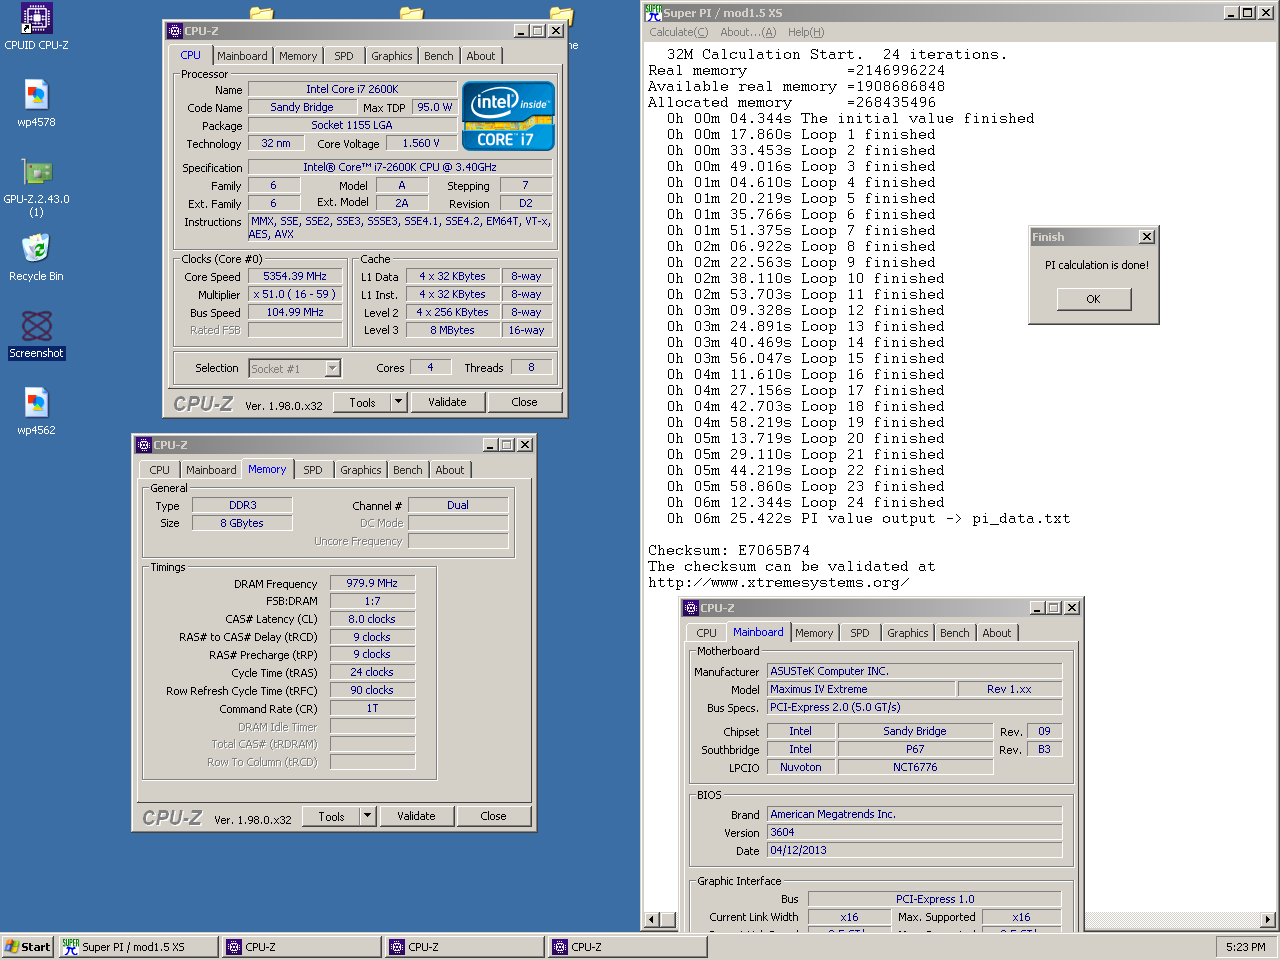Click Super PI horizontal scrollbar right arrow
The image size is (1280, 960).
1268,920
